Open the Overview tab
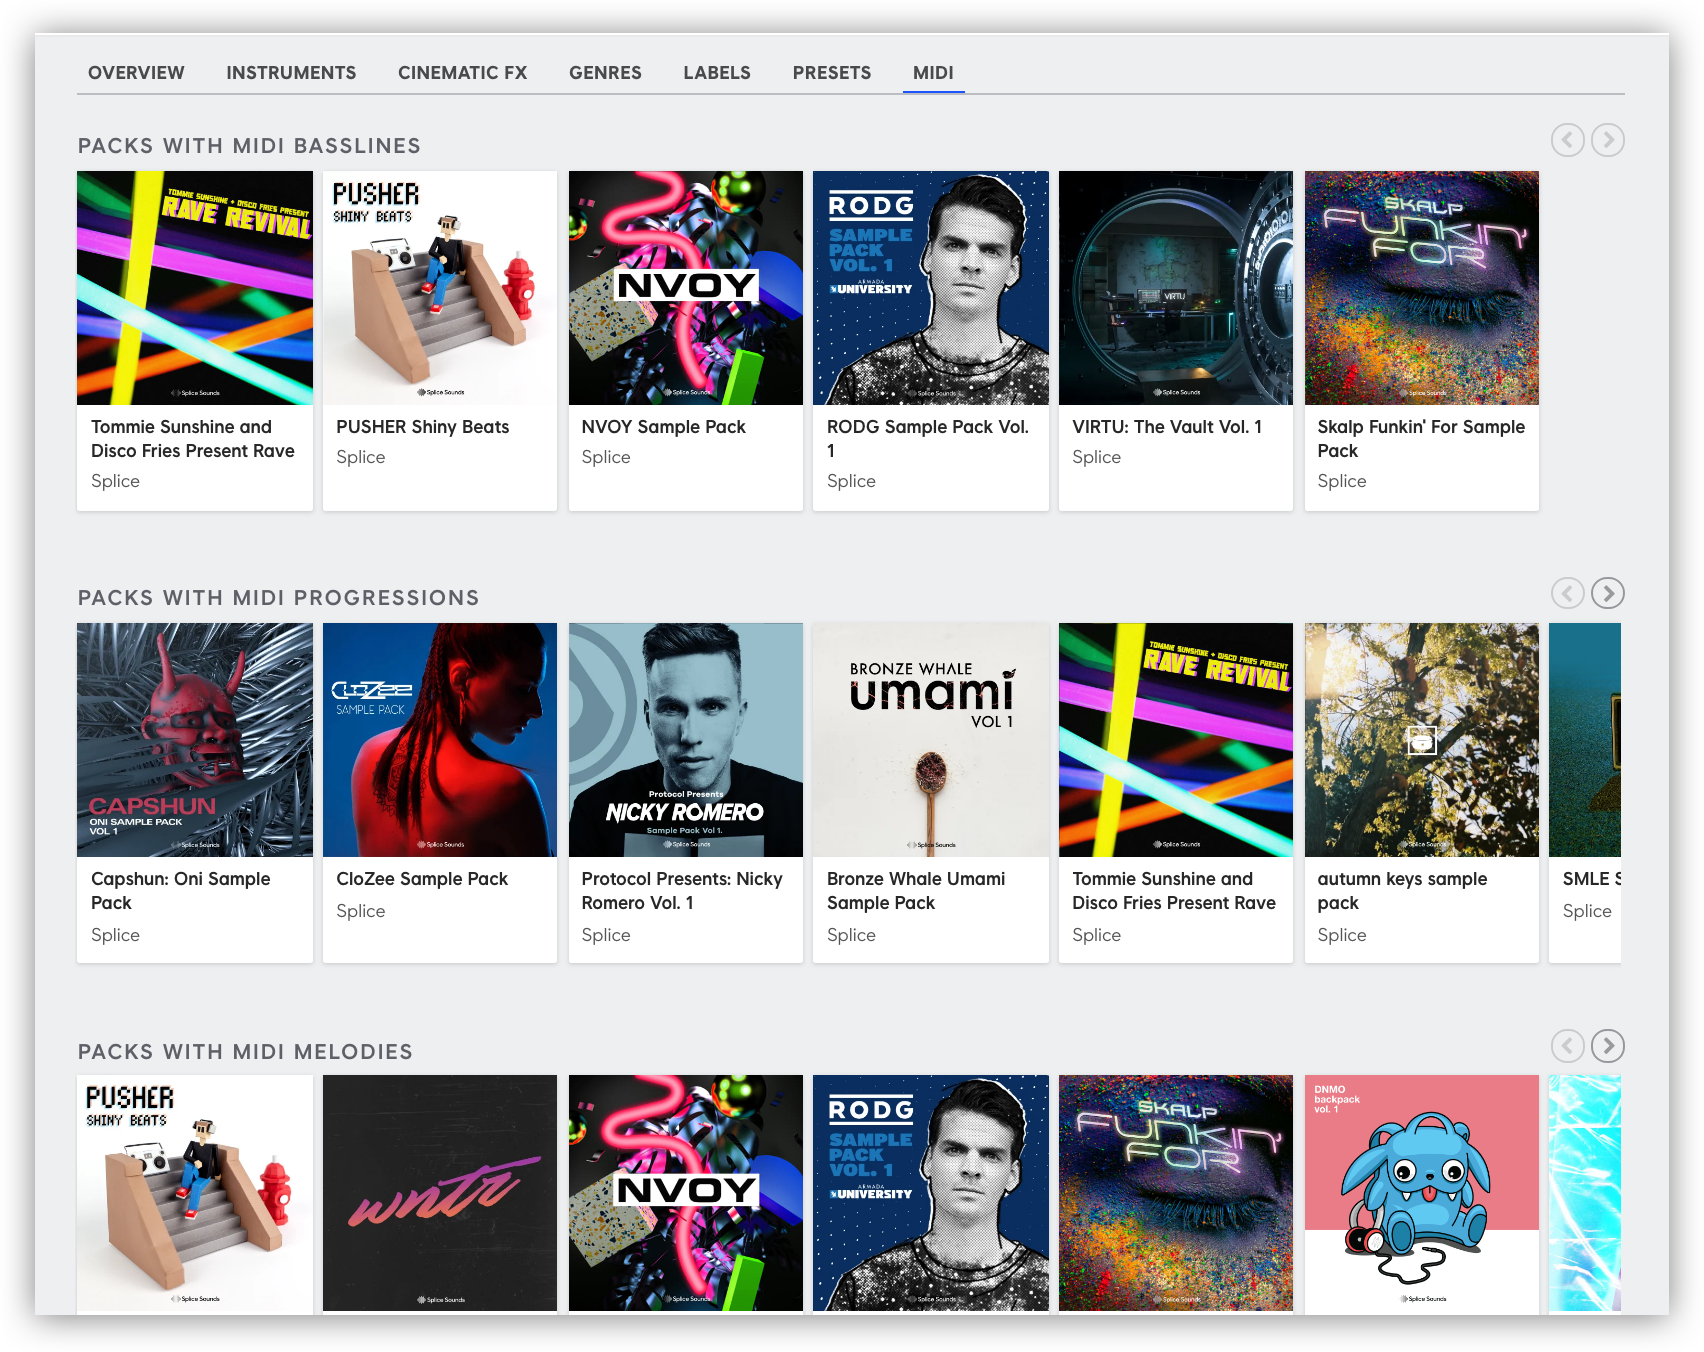Image resolution: width=1704 pixels, height=1352 pixels. click(136, 73)
